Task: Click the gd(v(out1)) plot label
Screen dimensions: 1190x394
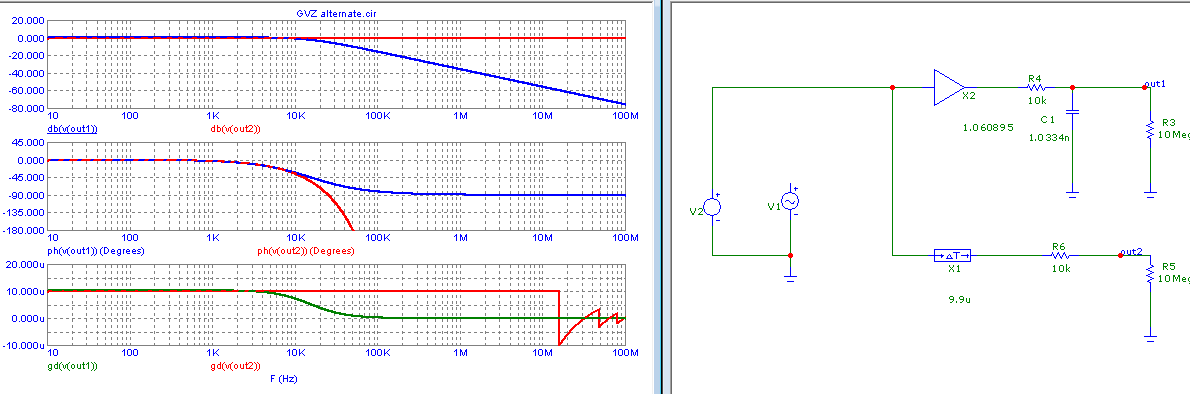Action: click(x=72, y=367)
